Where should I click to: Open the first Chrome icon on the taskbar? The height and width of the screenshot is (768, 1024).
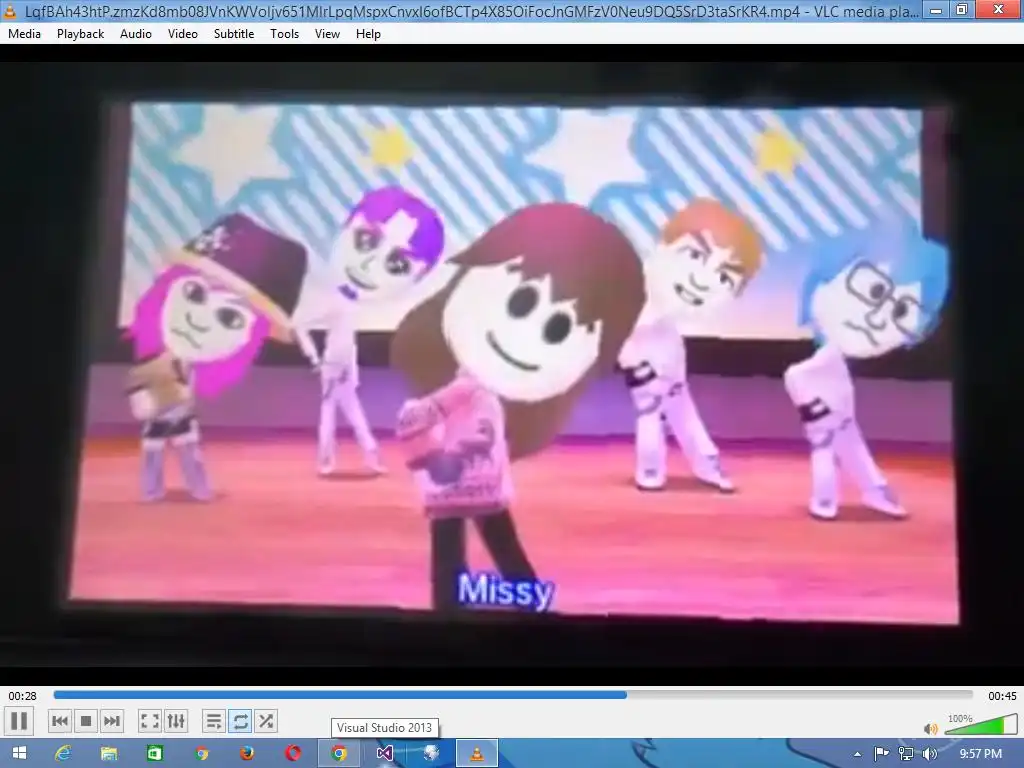click(201, 754)
